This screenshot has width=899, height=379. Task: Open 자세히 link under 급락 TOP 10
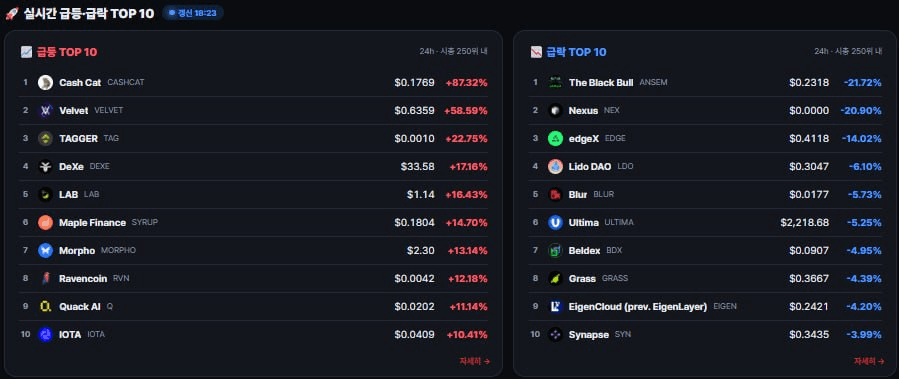[869, 361]
